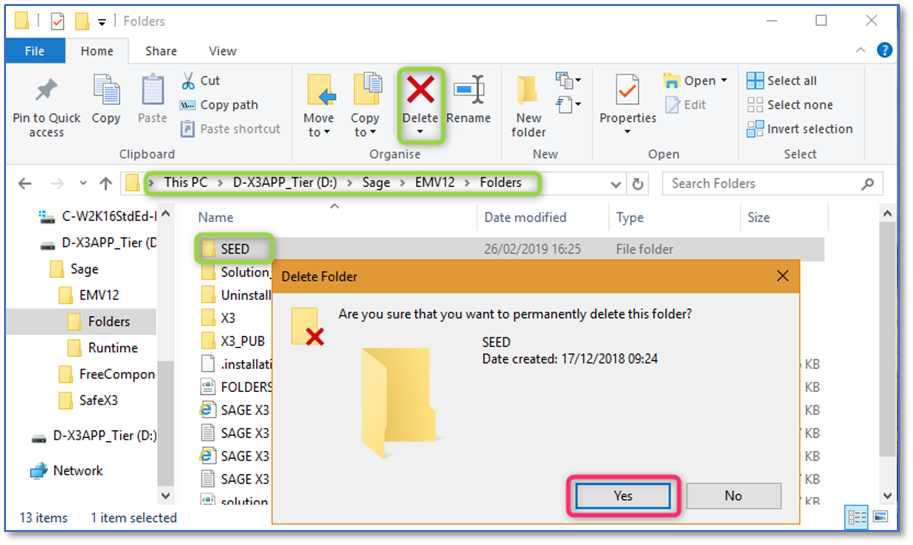Switch to the Share tab
The image size is (913, 545).
click(161, 51)
